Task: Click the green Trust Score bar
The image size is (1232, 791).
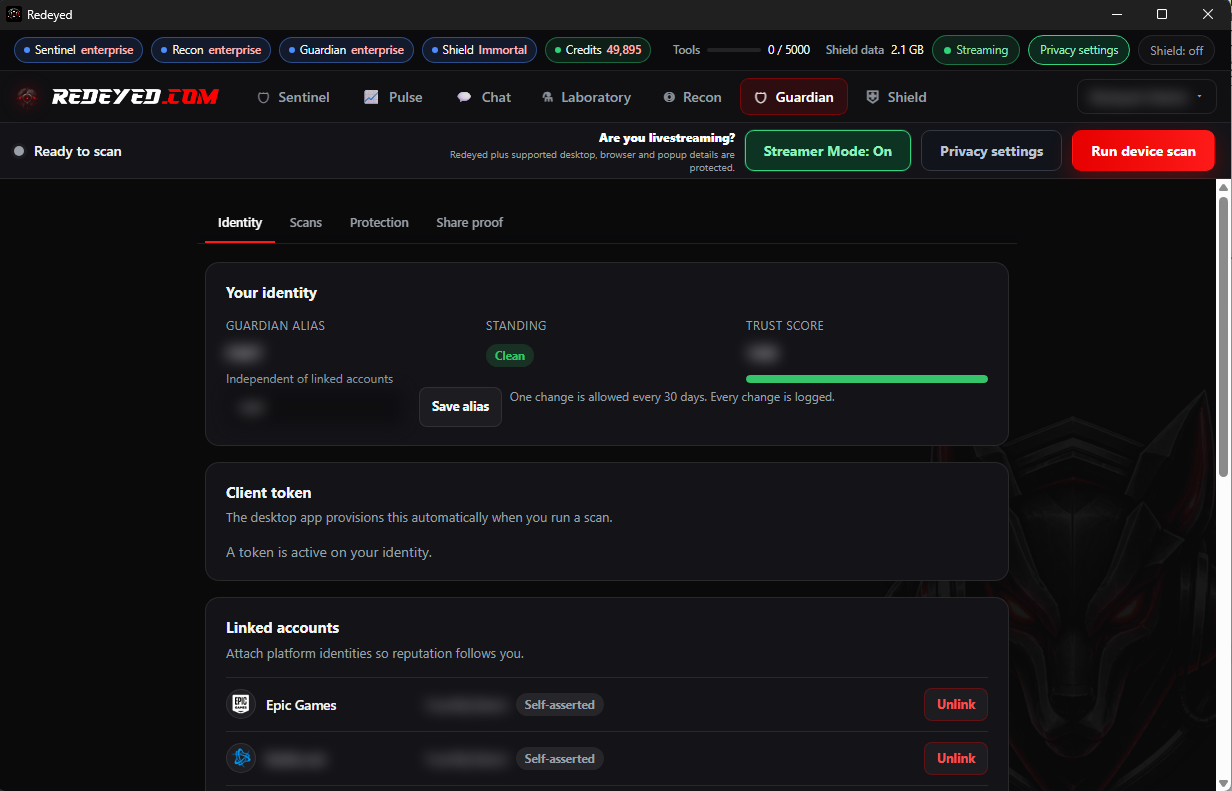Action: pyautogui.click(x=867, y=379)
